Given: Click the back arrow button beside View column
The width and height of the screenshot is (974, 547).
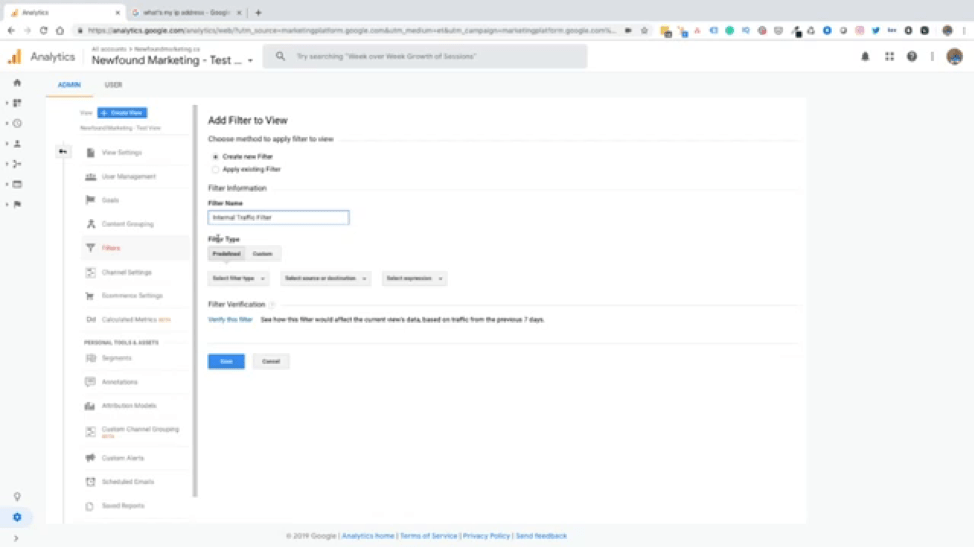Looking at the screenshot, I should pos(63,151).
